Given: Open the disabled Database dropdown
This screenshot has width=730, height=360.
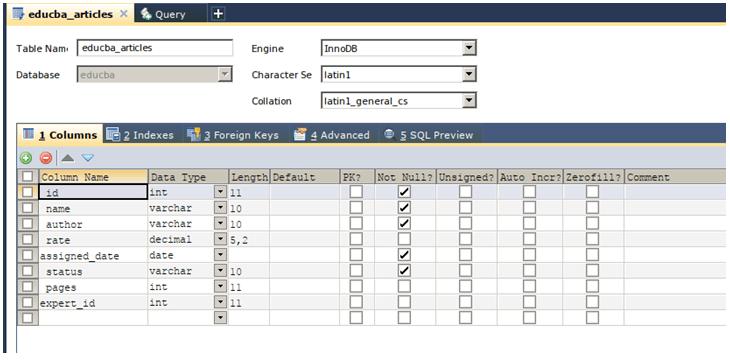Looking at the screenshot, I should [x=225, y=75].
